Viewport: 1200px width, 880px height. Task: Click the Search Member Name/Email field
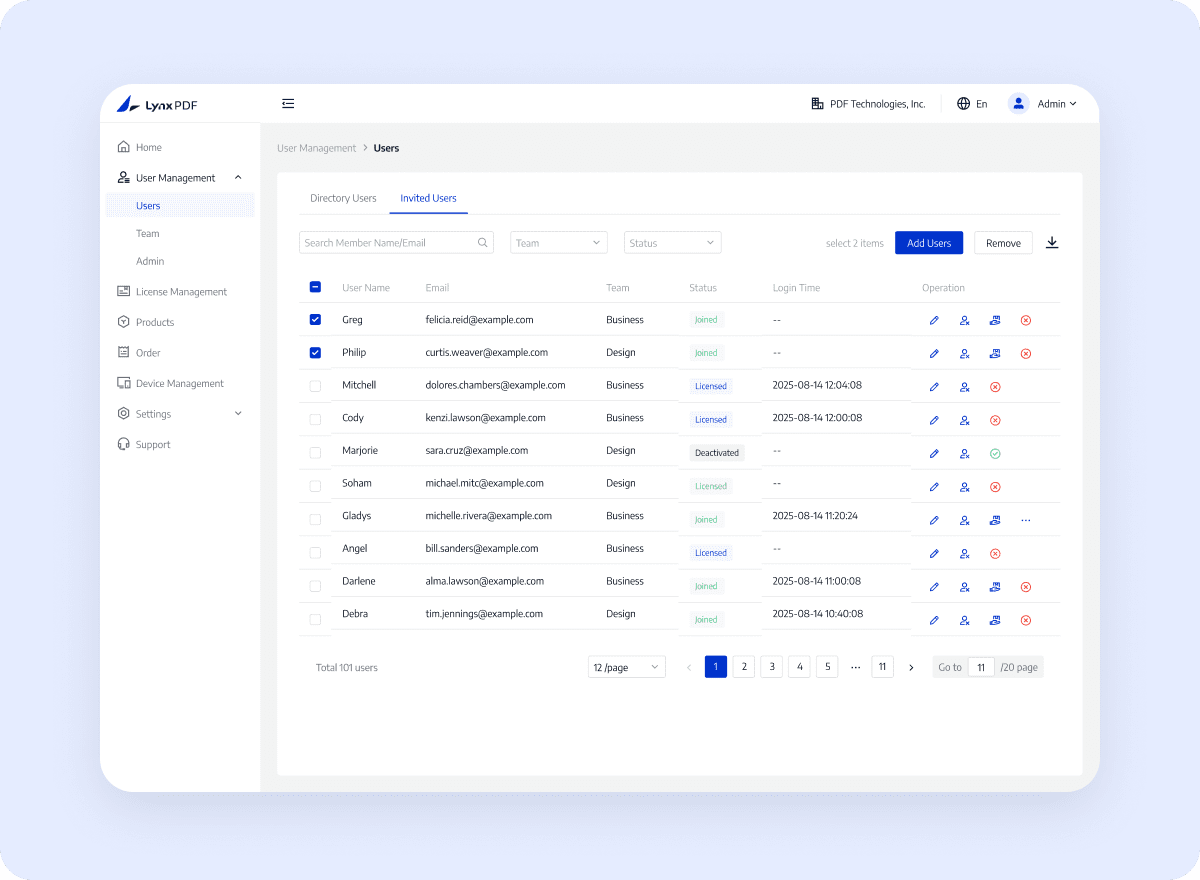[x=396, y=243]
